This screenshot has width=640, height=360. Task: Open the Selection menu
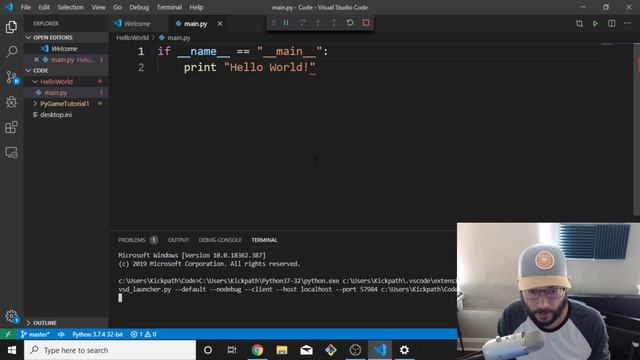[70, 7]
